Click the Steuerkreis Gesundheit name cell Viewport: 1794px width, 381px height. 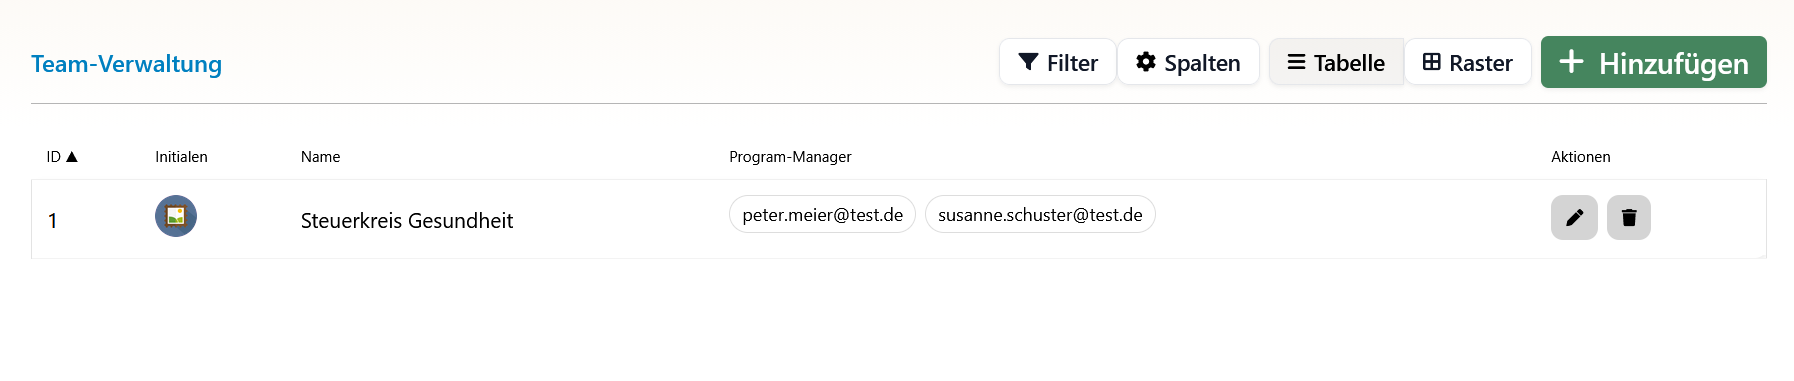(x=407, y=220)
